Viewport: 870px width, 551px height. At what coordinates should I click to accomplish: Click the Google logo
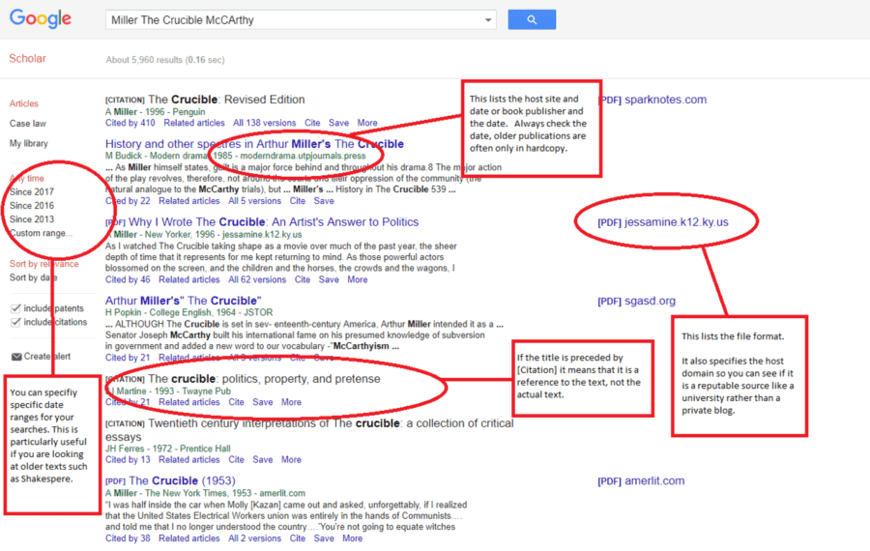click(x=41, y=18)
